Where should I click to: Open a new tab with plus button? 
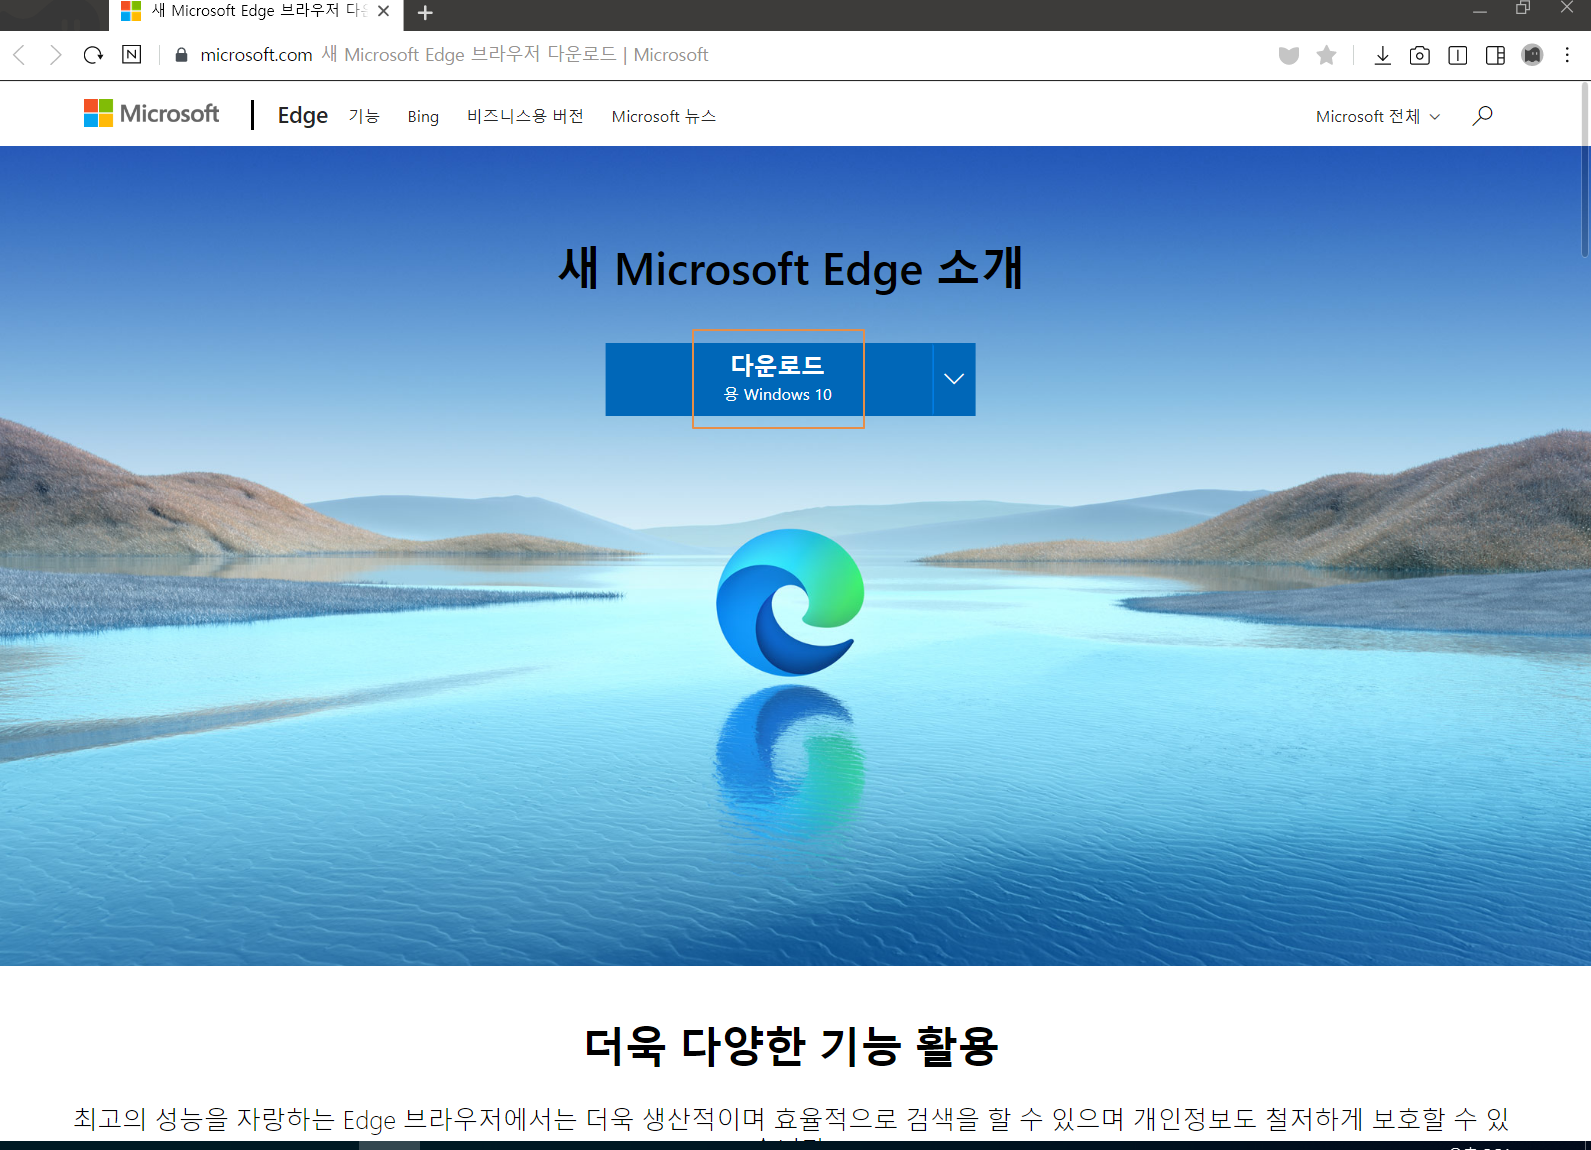point(425,13)
